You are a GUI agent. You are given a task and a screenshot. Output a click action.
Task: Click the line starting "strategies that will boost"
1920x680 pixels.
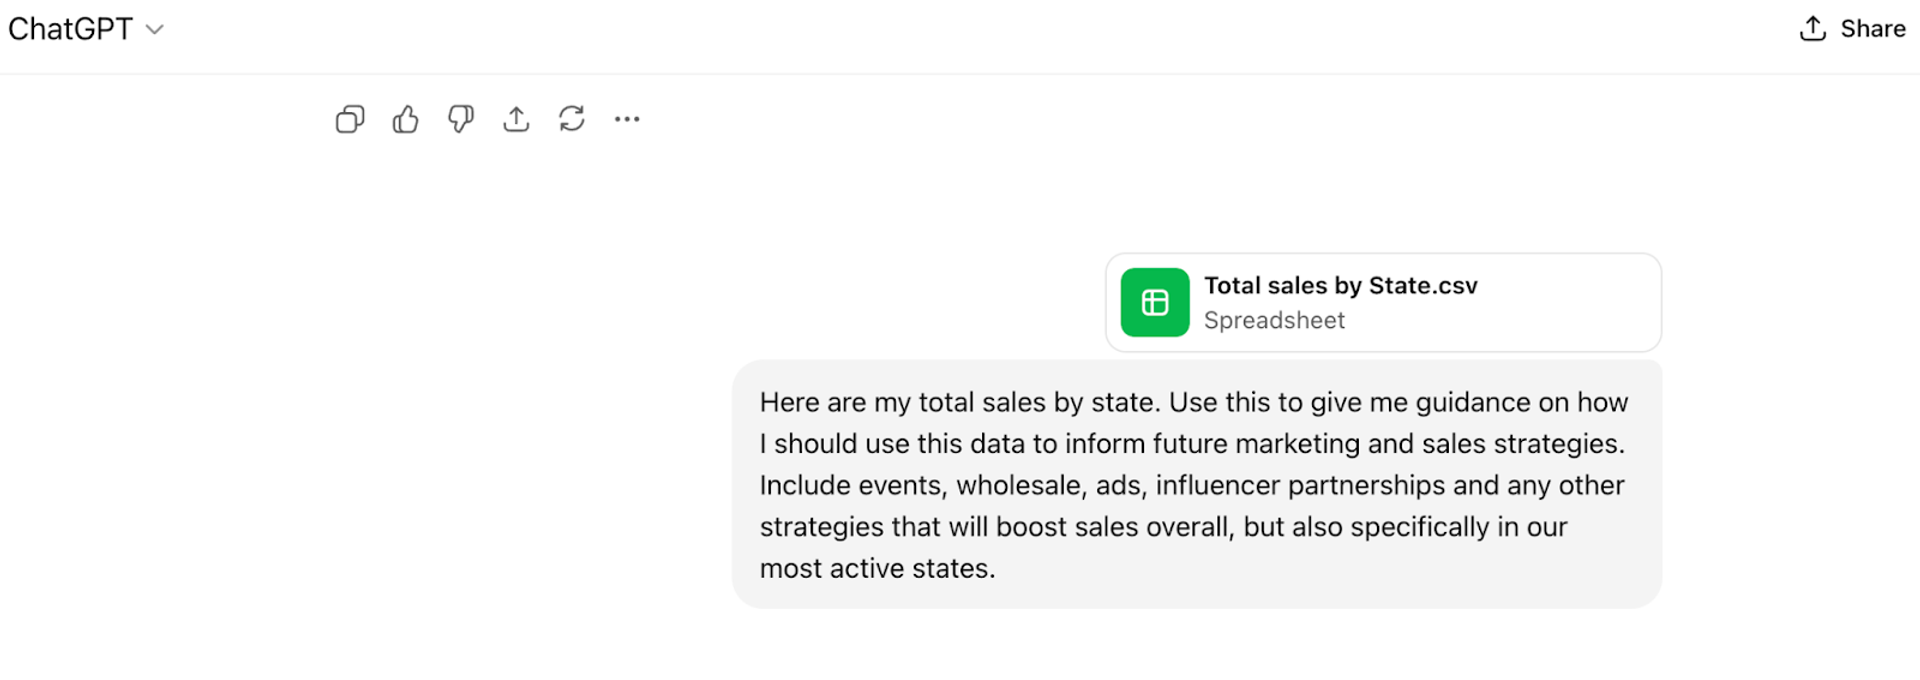pos(1162,527)
